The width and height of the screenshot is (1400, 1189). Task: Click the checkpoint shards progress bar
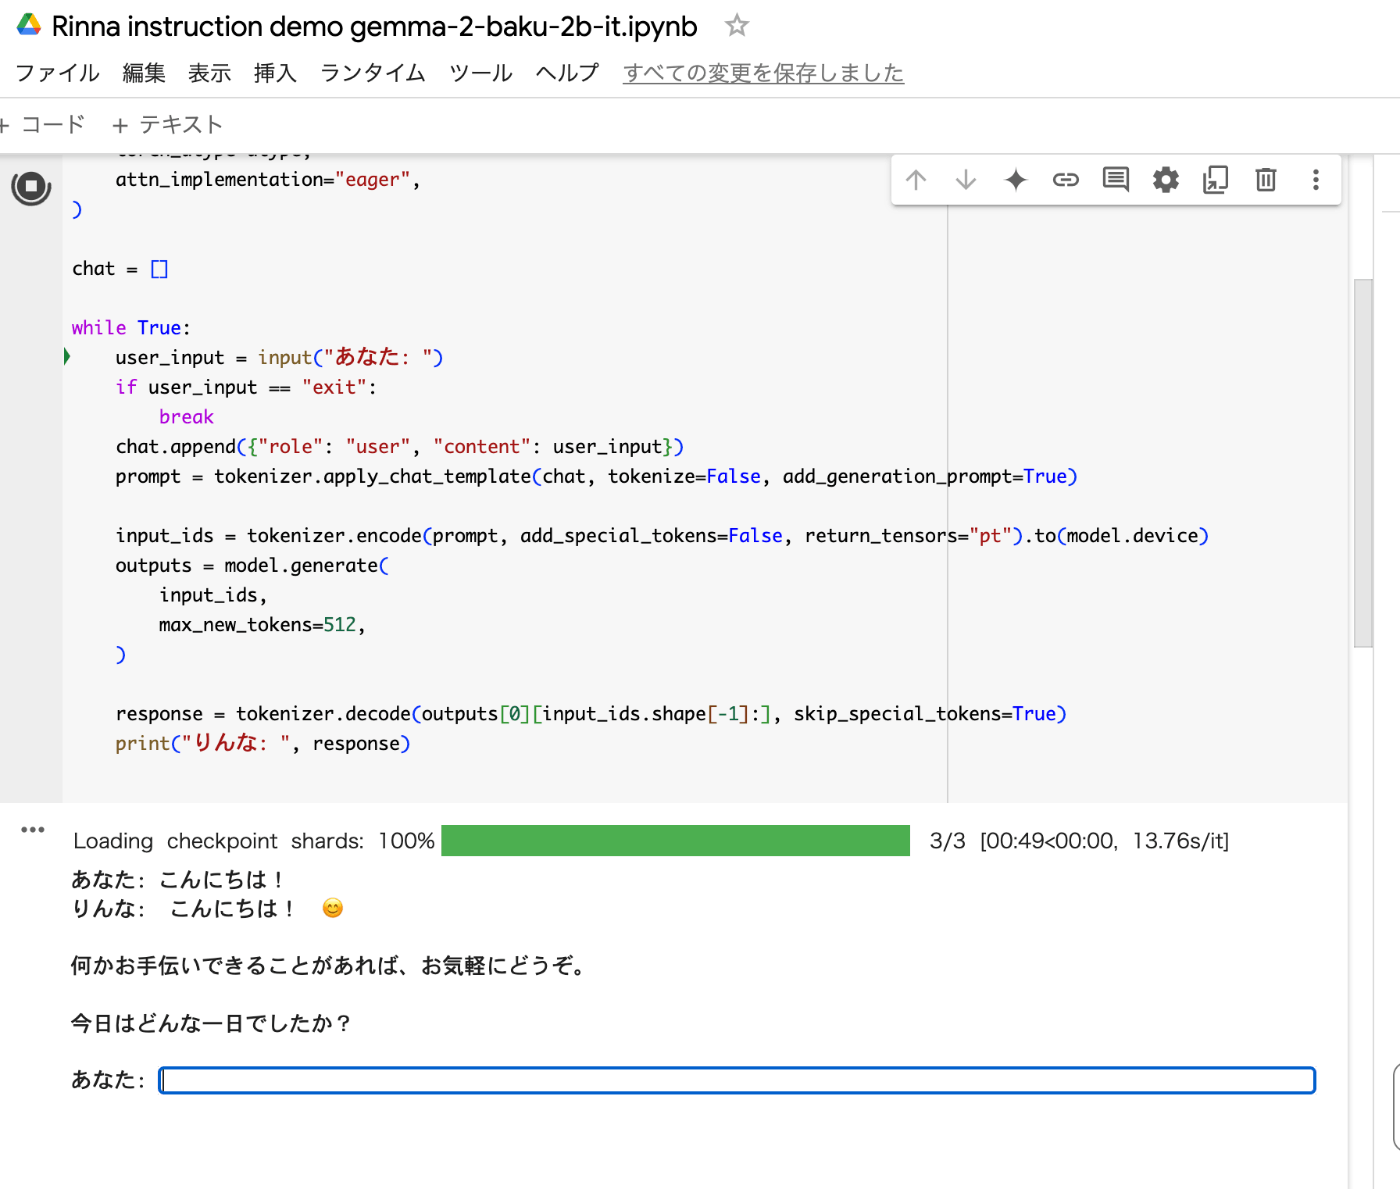(x=675, y=841)
